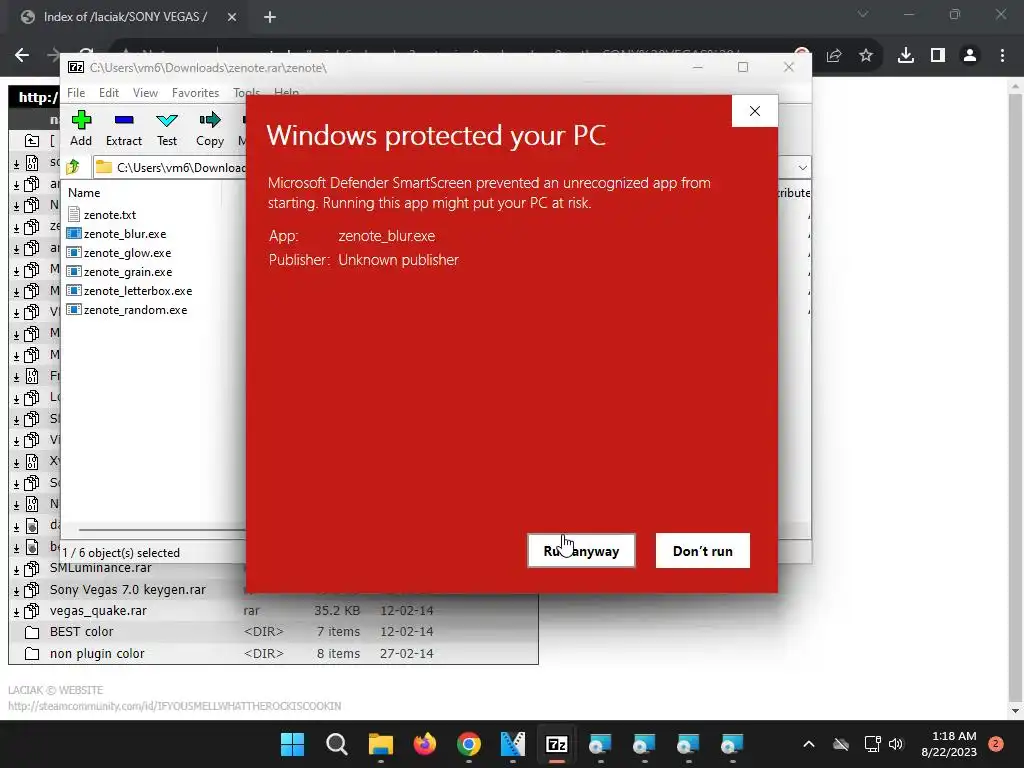Bookmark this page with the star icon
1024x768 pixels.
coord(866,56)
